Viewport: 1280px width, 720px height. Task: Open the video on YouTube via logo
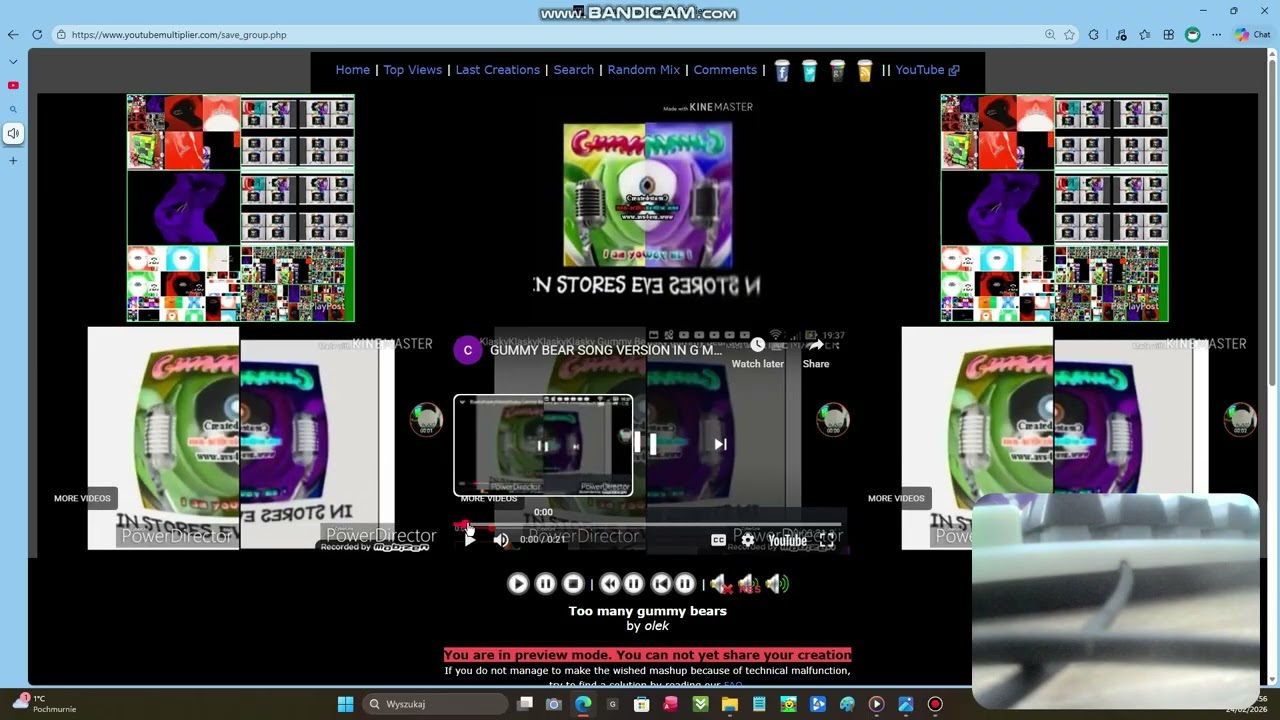click(787, 540)
